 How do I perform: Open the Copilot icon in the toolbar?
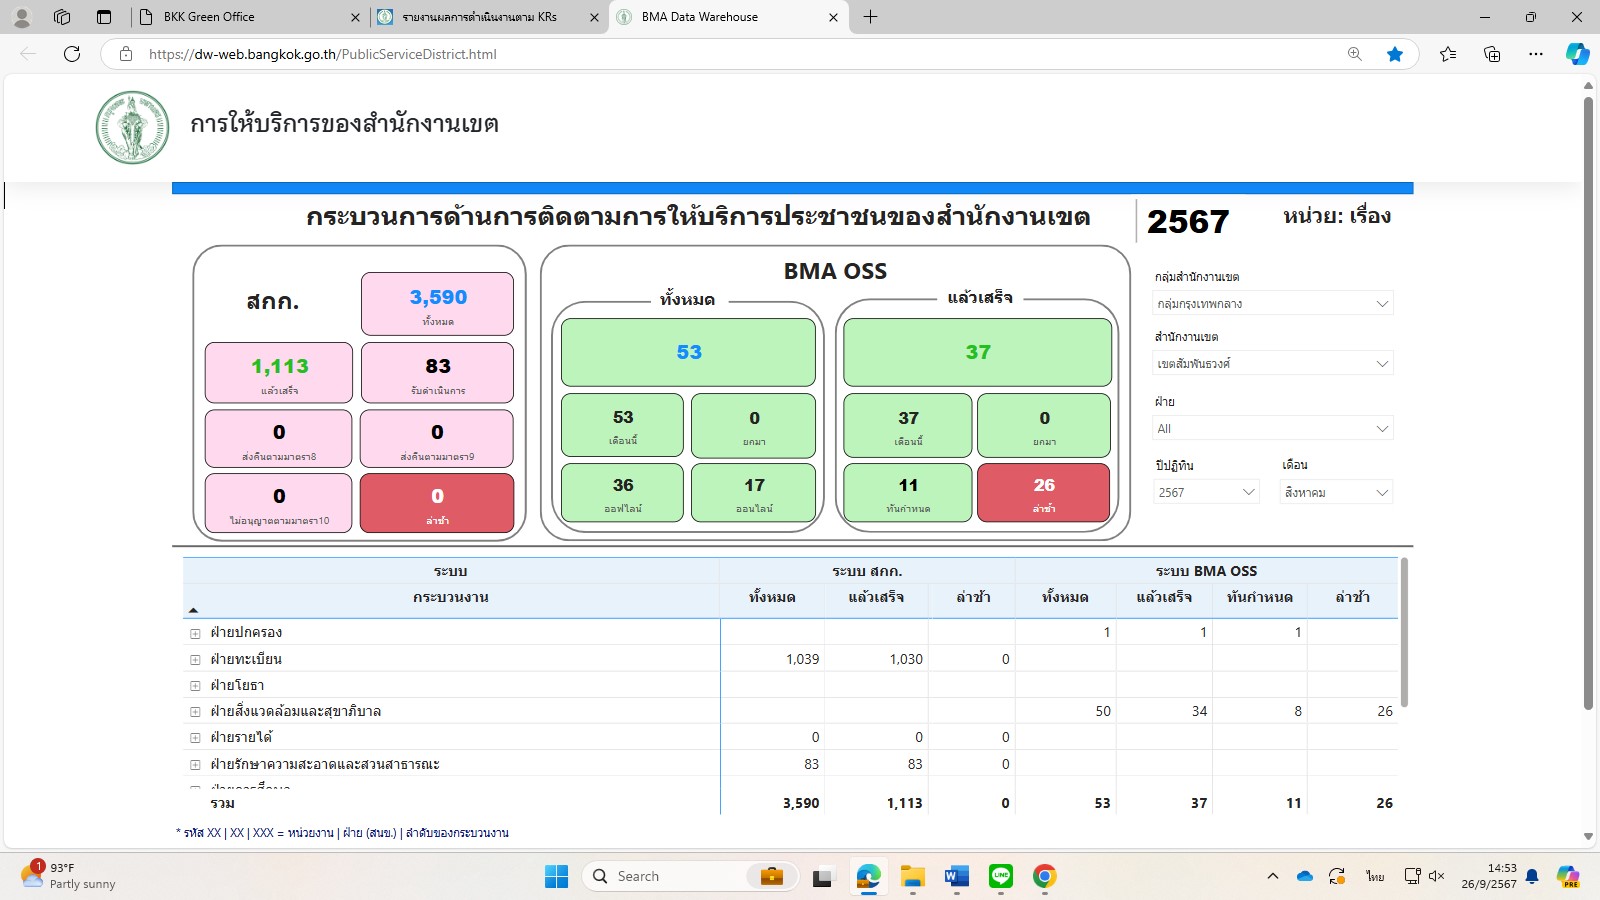pyautogui.click(x=1577, y=54)
